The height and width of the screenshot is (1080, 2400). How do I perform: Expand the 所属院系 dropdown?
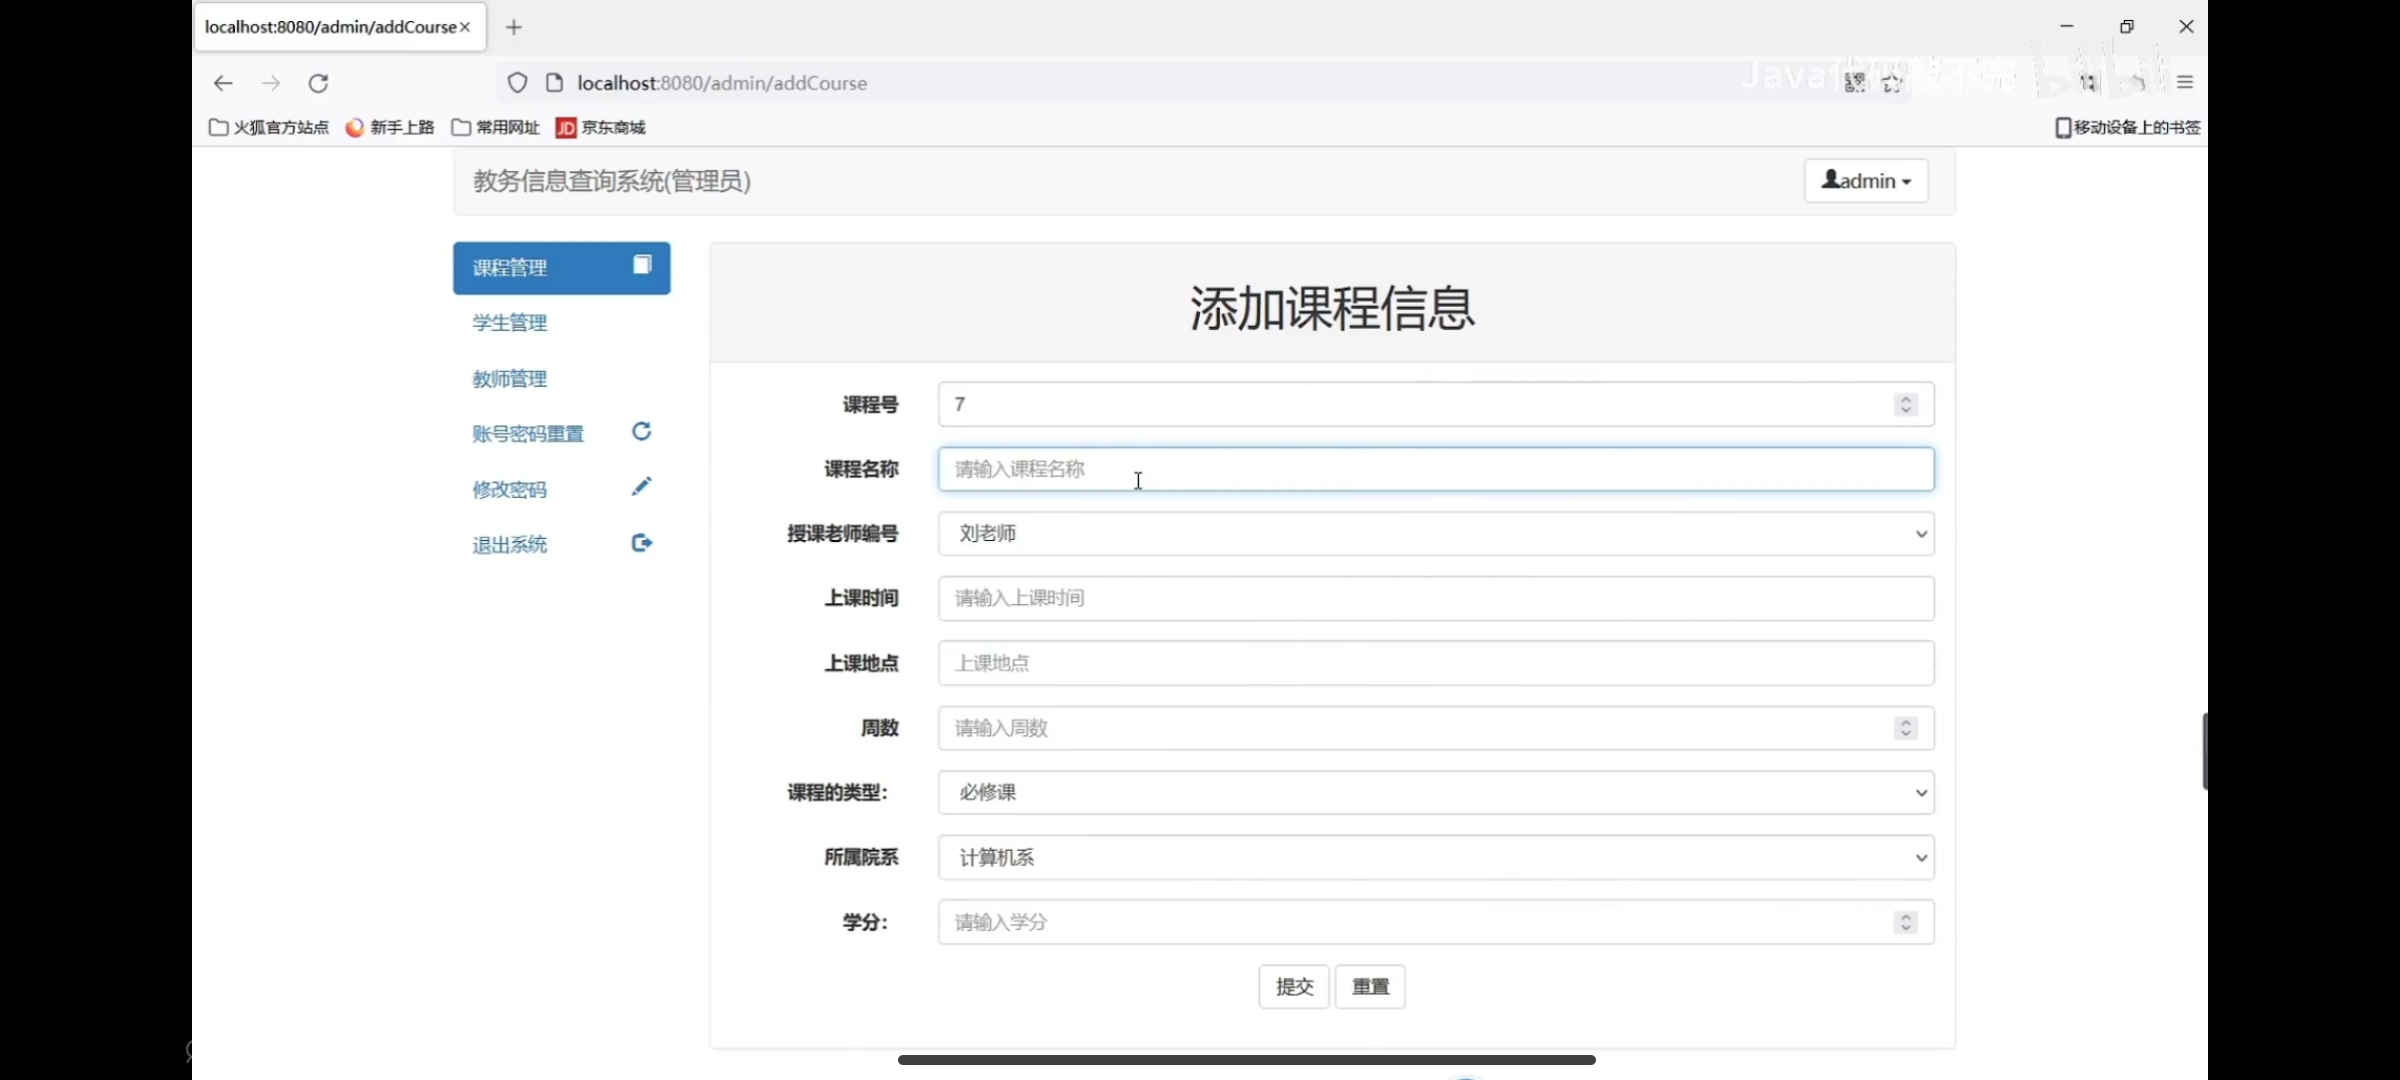click(1436, 858)
